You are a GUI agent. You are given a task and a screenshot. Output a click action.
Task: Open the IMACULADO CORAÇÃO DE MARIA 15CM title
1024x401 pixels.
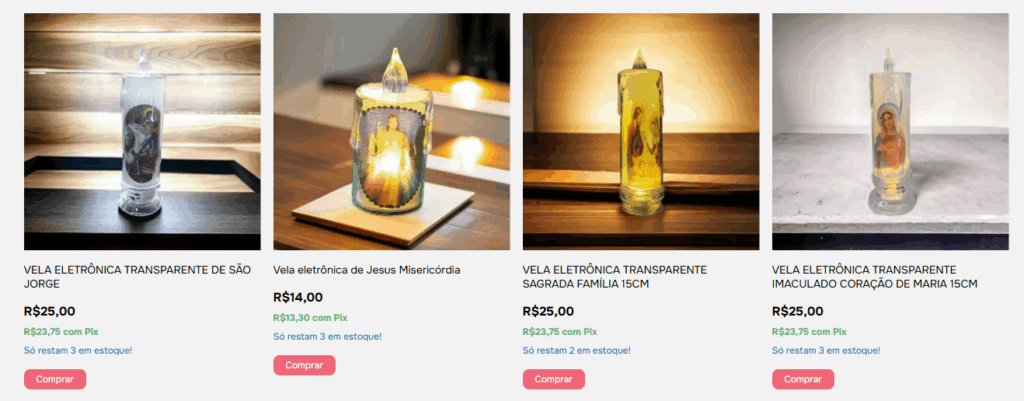(874, 277)
